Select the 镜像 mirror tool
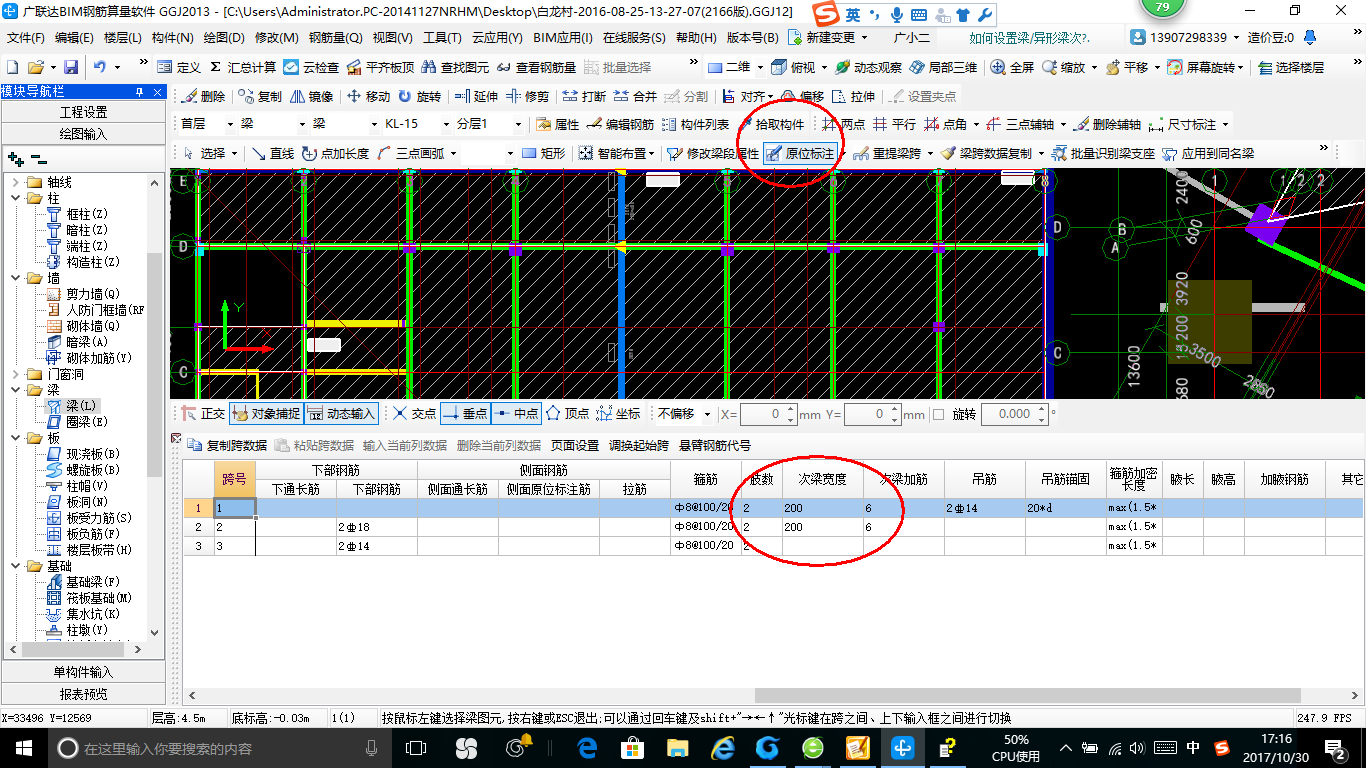This screenshot has width=1366, height=768. (x=311, y=96)
